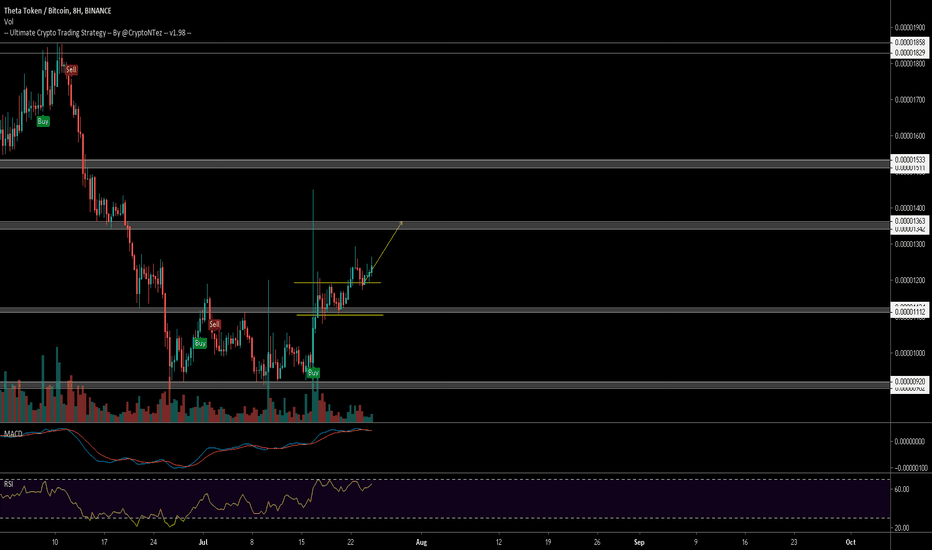Click the 0.00000920 price level tag
The image size is (932, 550).
(909, 381)
